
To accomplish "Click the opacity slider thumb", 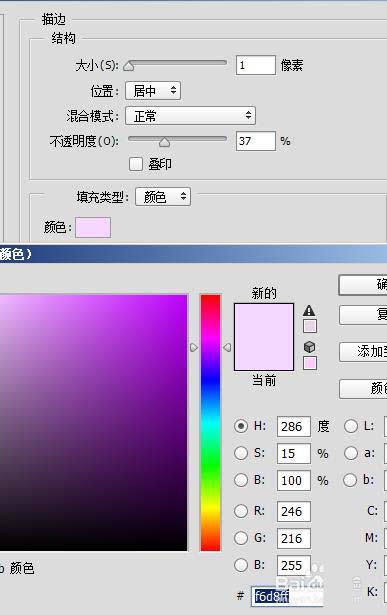I will [x=164, y=142].
